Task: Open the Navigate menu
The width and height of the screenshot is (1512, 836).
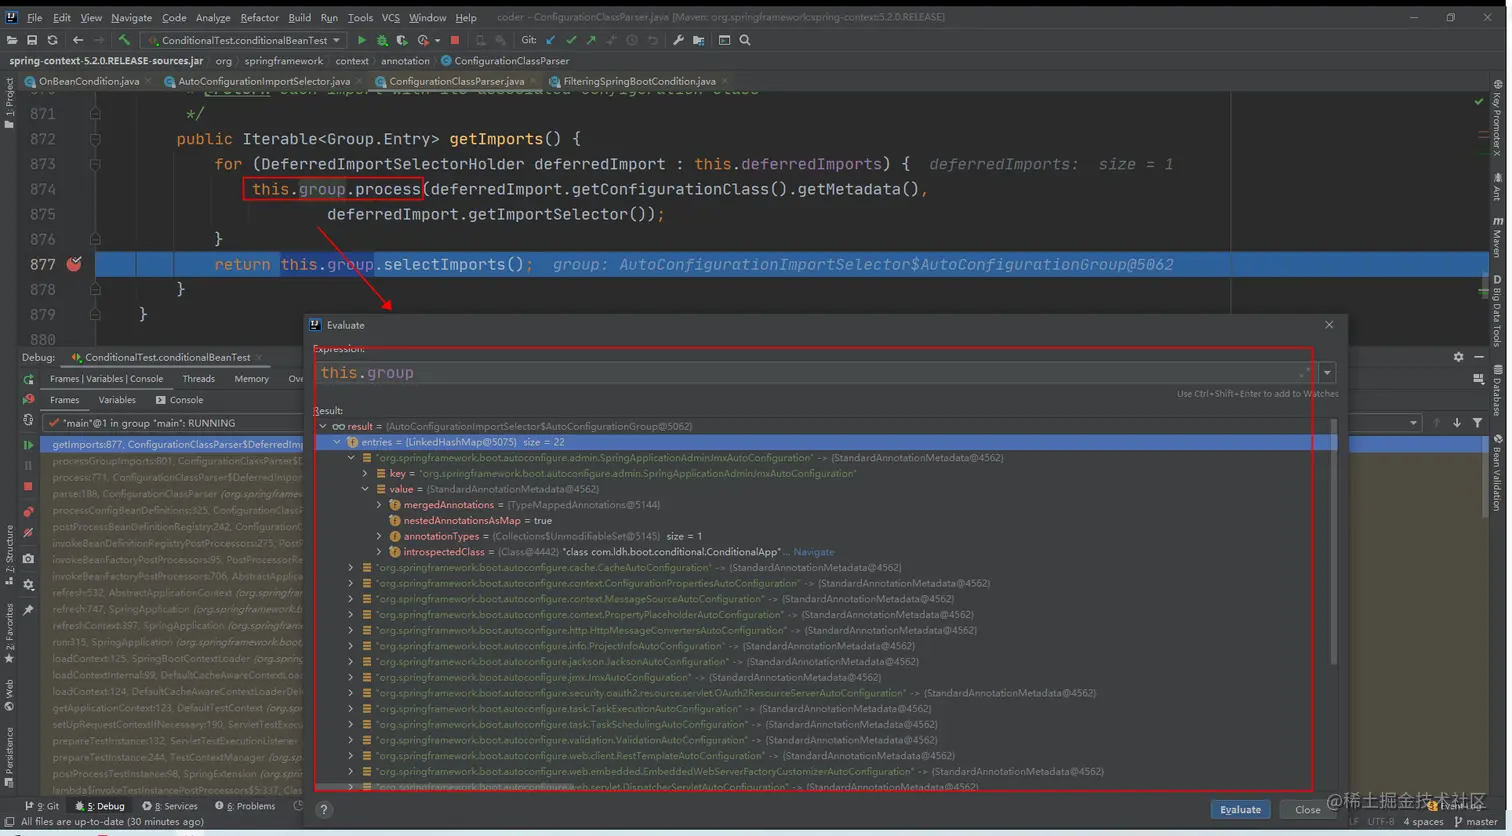Action: click(131, 17)
